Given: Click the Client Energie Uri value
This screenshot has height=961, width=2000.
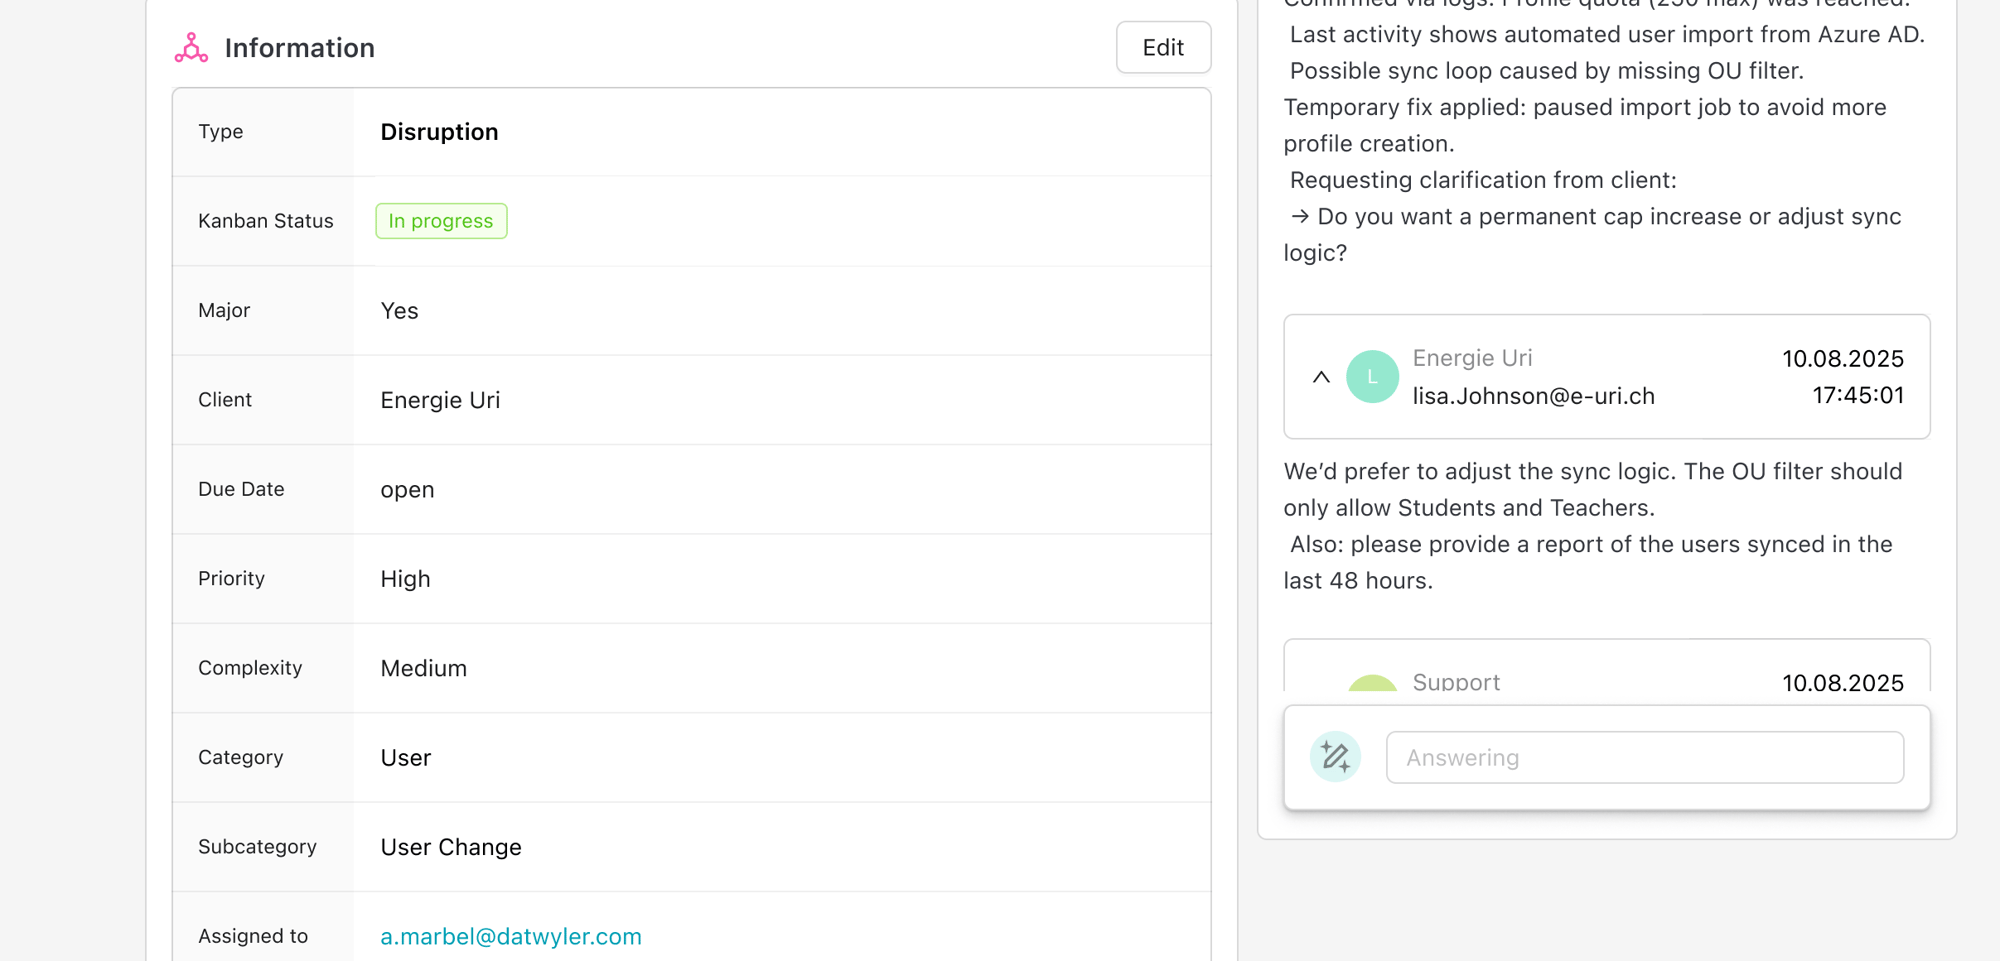Looking at the screenshot, I should coord(440,400).
